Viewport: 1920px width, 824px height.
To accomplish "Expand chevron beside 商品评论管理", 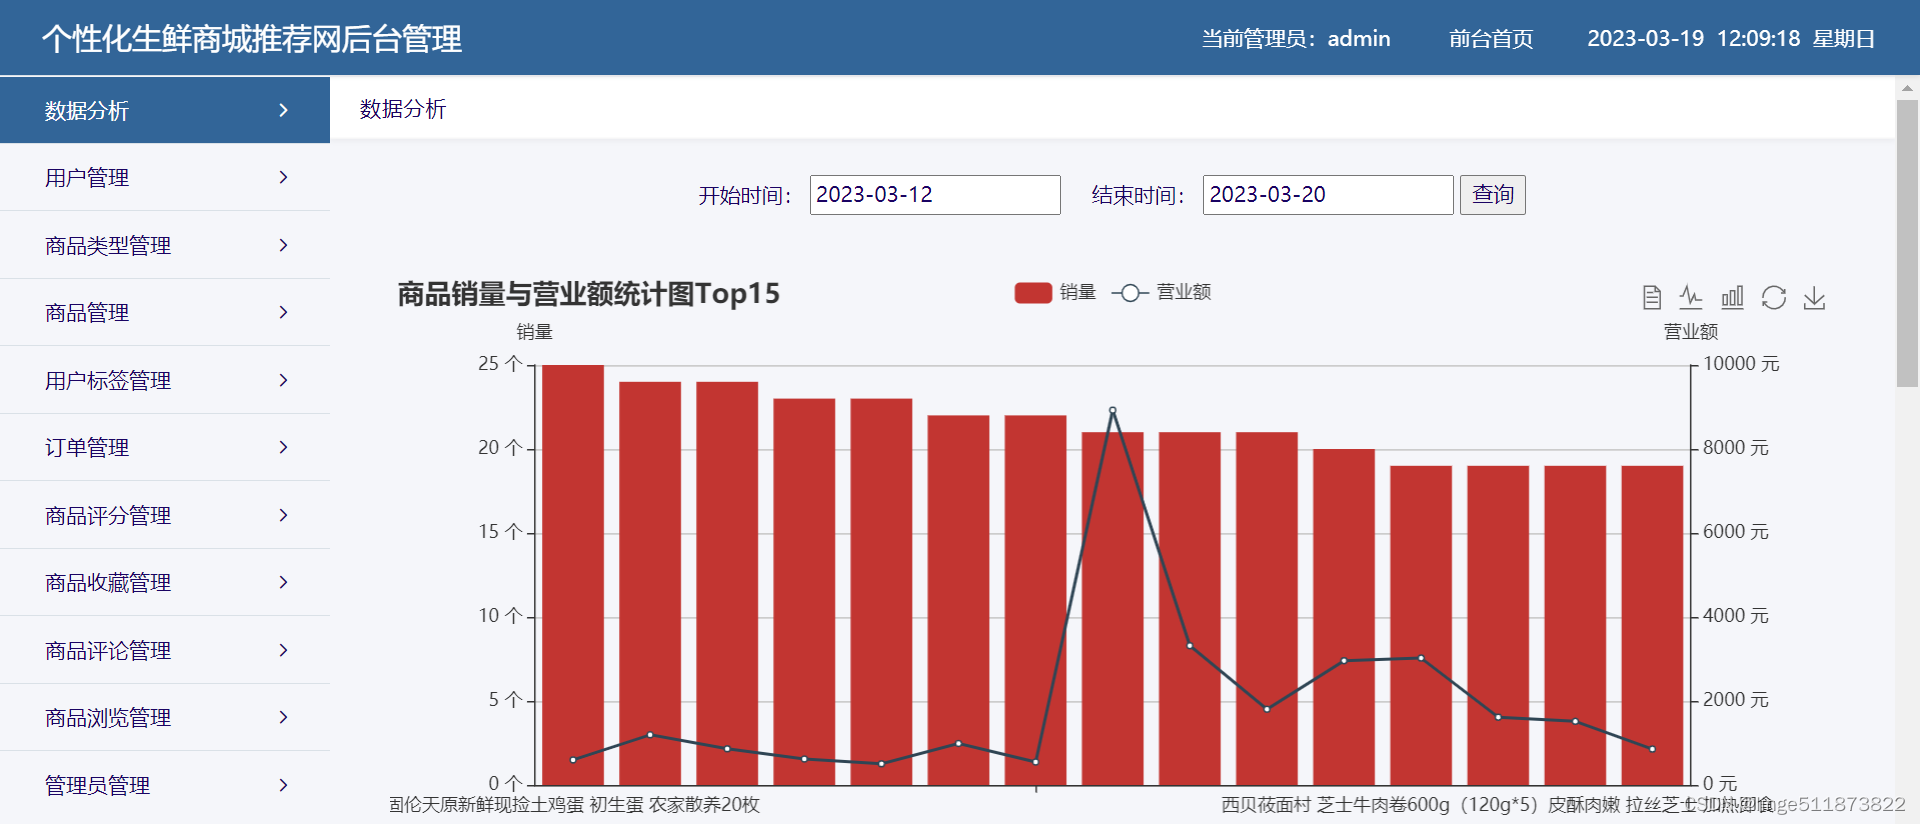I will click(284, 650).
